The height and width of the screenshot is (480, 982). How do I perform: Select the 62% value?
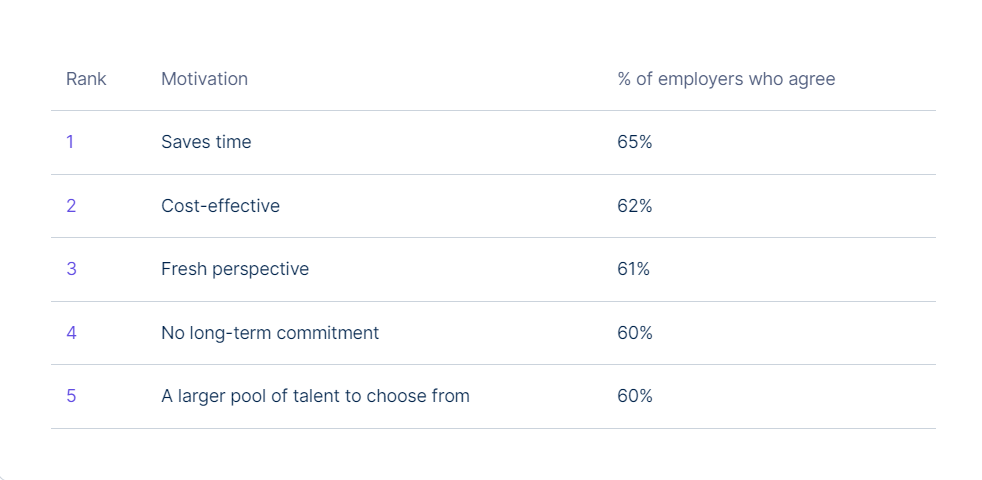635,206
